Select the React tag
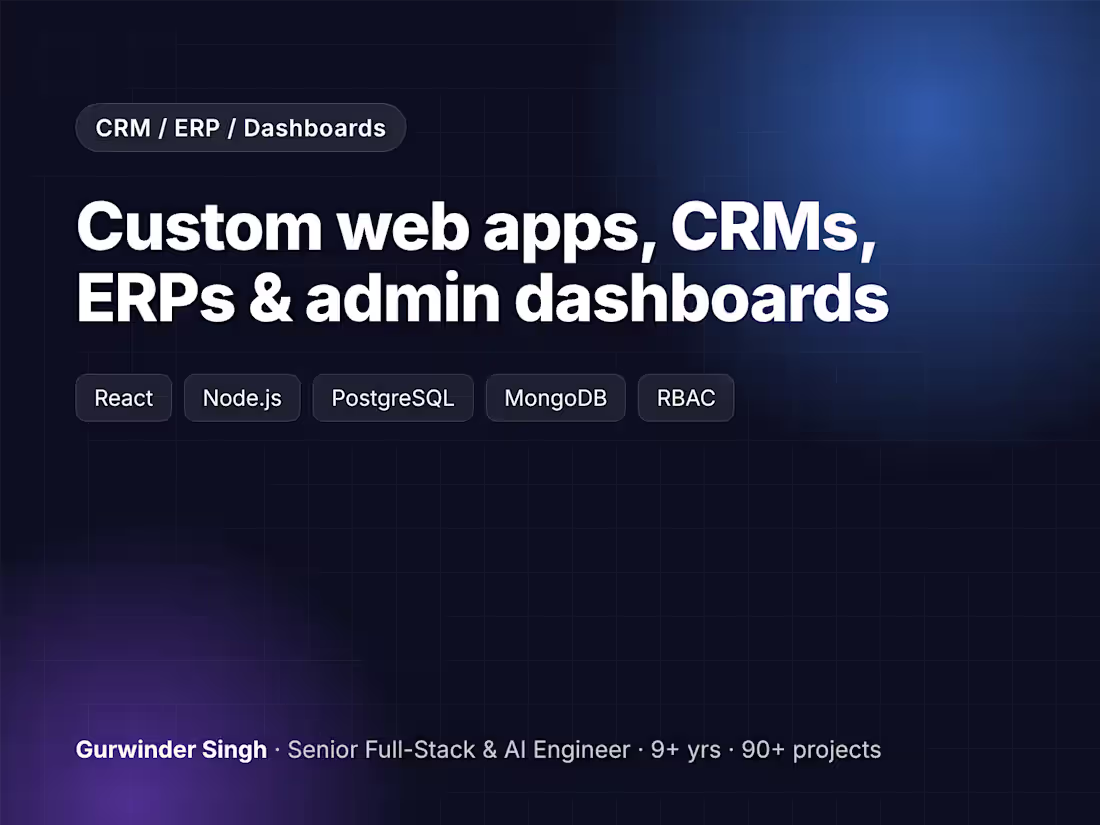The height and width of the screenshot is (825, 1100). pos(123,398)
